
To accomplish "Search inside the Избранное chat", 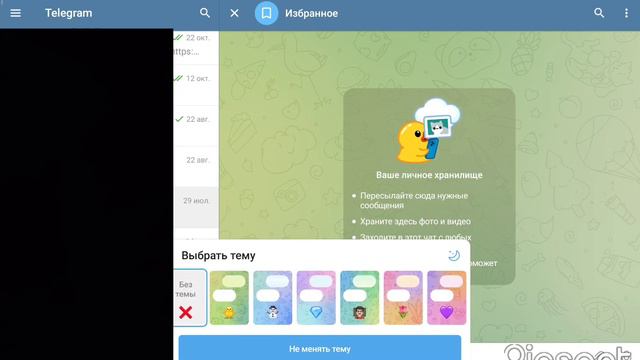I will pyautogui.click(x=599, y=13).
